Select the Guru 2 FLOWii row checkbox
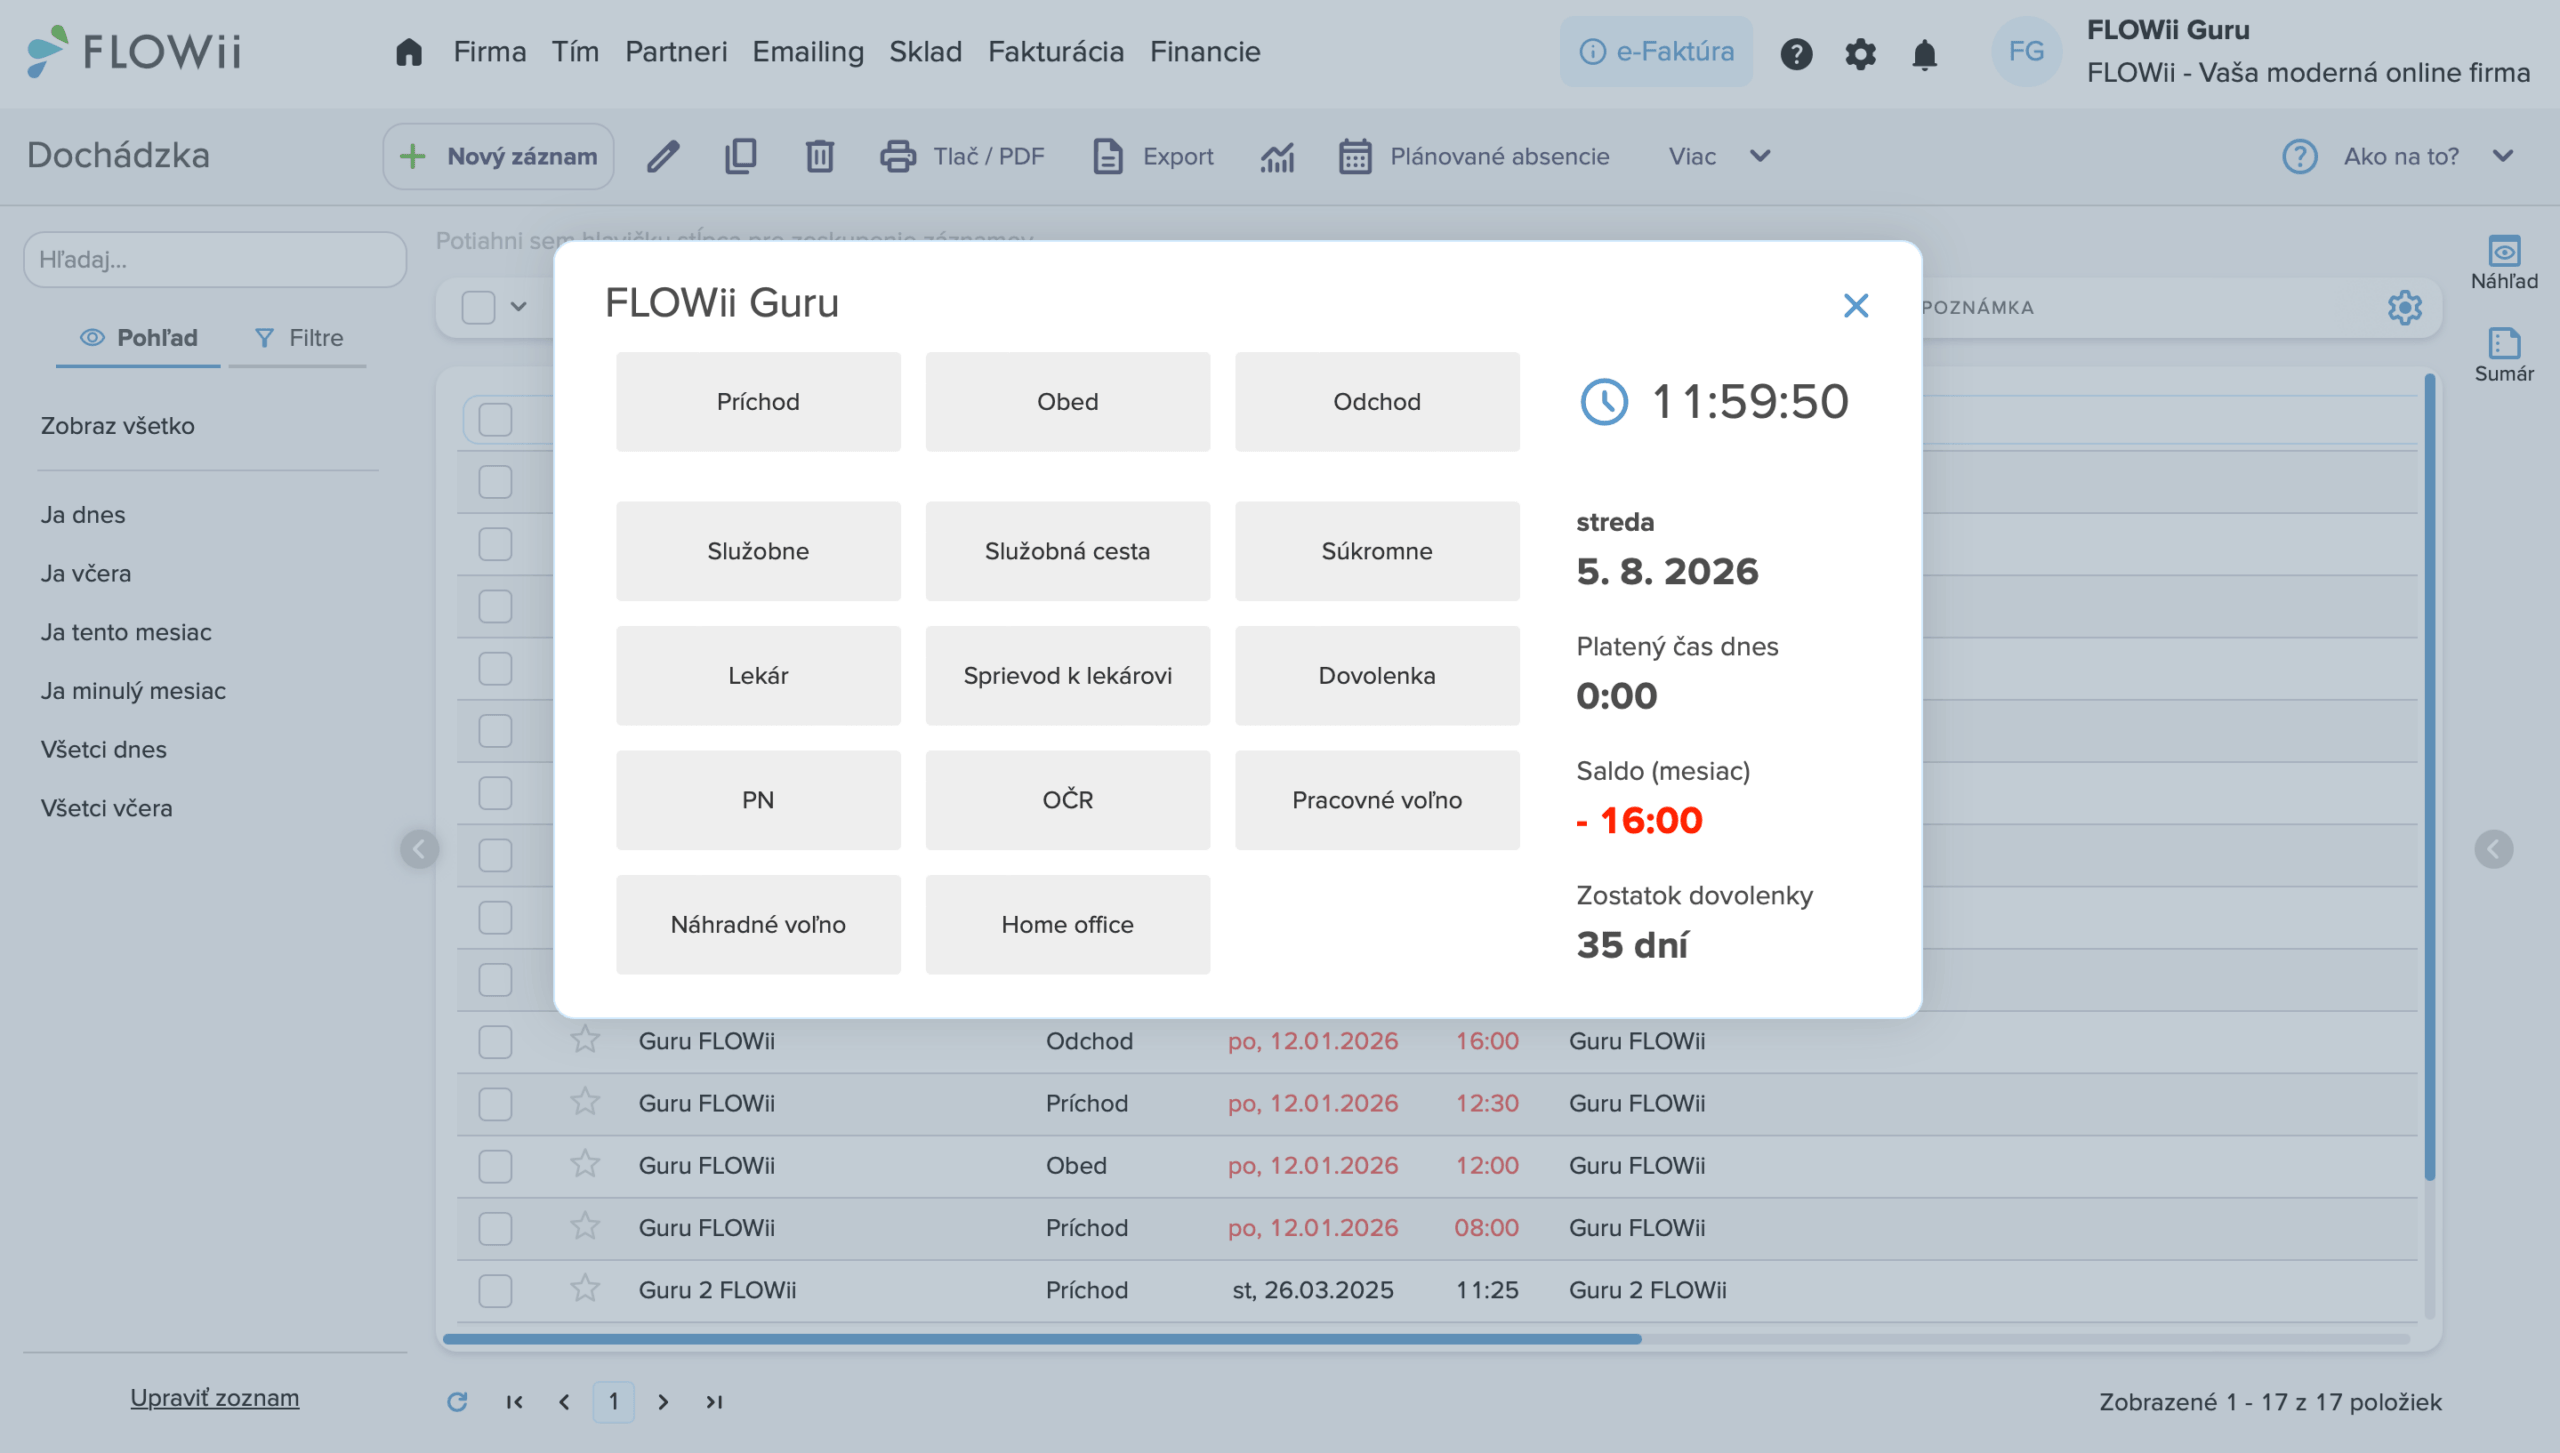Screen dimensions: 2560x1453 pos(495,1290)
